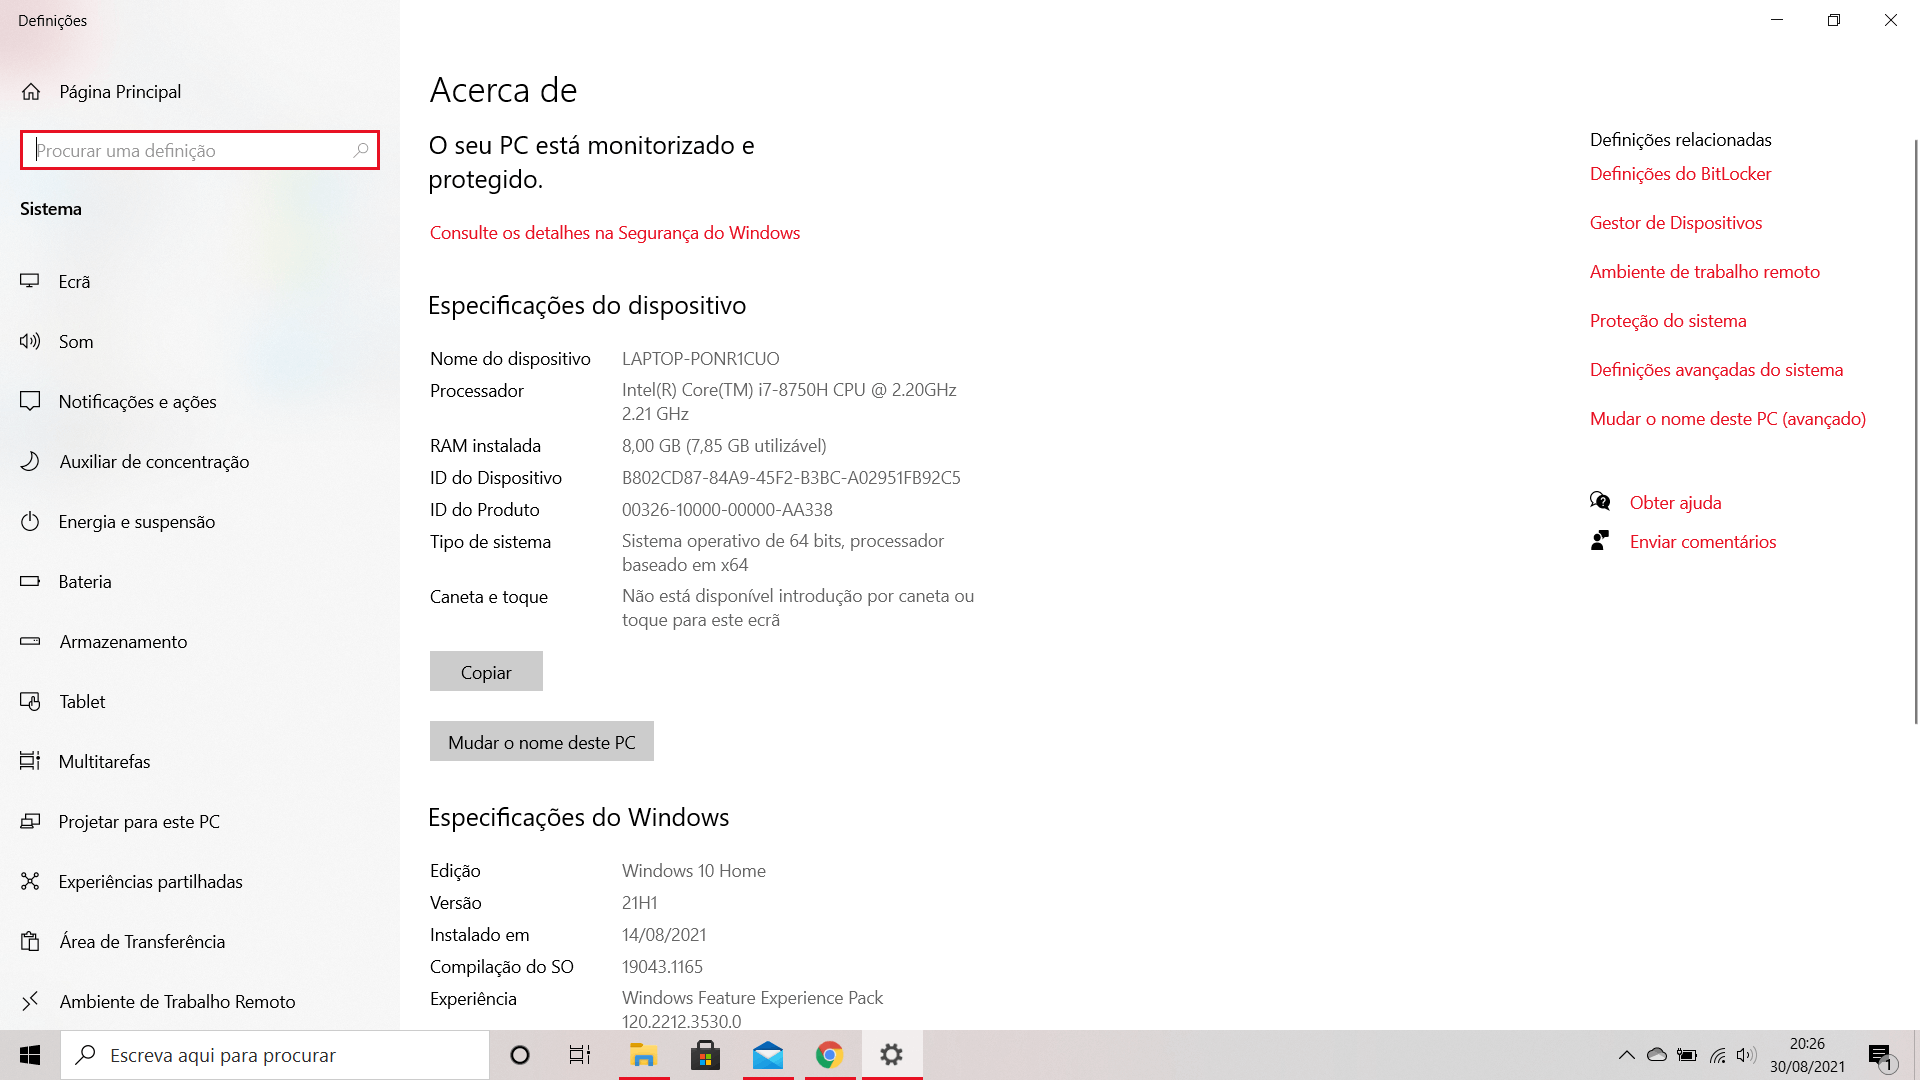
Task: Open Proteção do sistema settings
Action: (x=1667, y=320)
